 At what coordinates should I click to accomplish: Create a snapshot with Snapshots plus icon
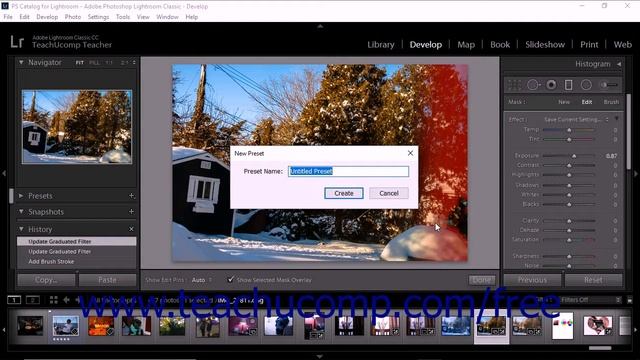click(131, 211)
